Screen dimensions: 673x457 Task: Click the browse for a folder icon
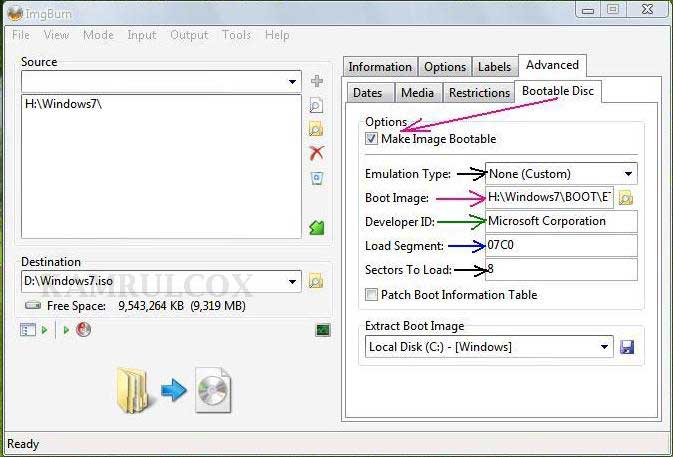316,129
